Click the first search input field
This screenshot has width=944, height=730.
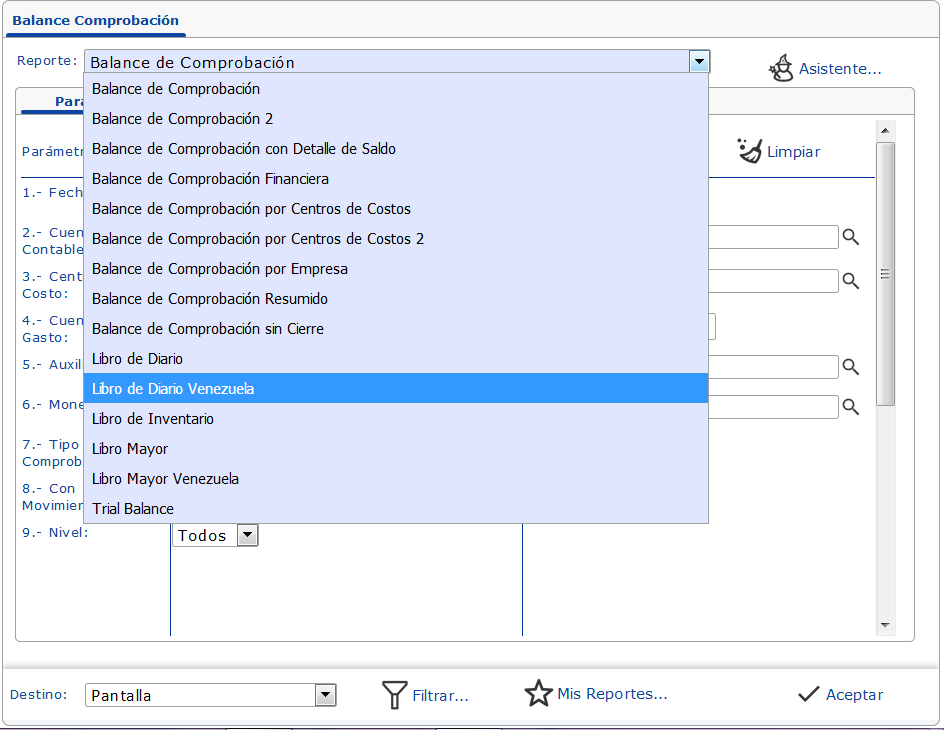click(773, 237)
